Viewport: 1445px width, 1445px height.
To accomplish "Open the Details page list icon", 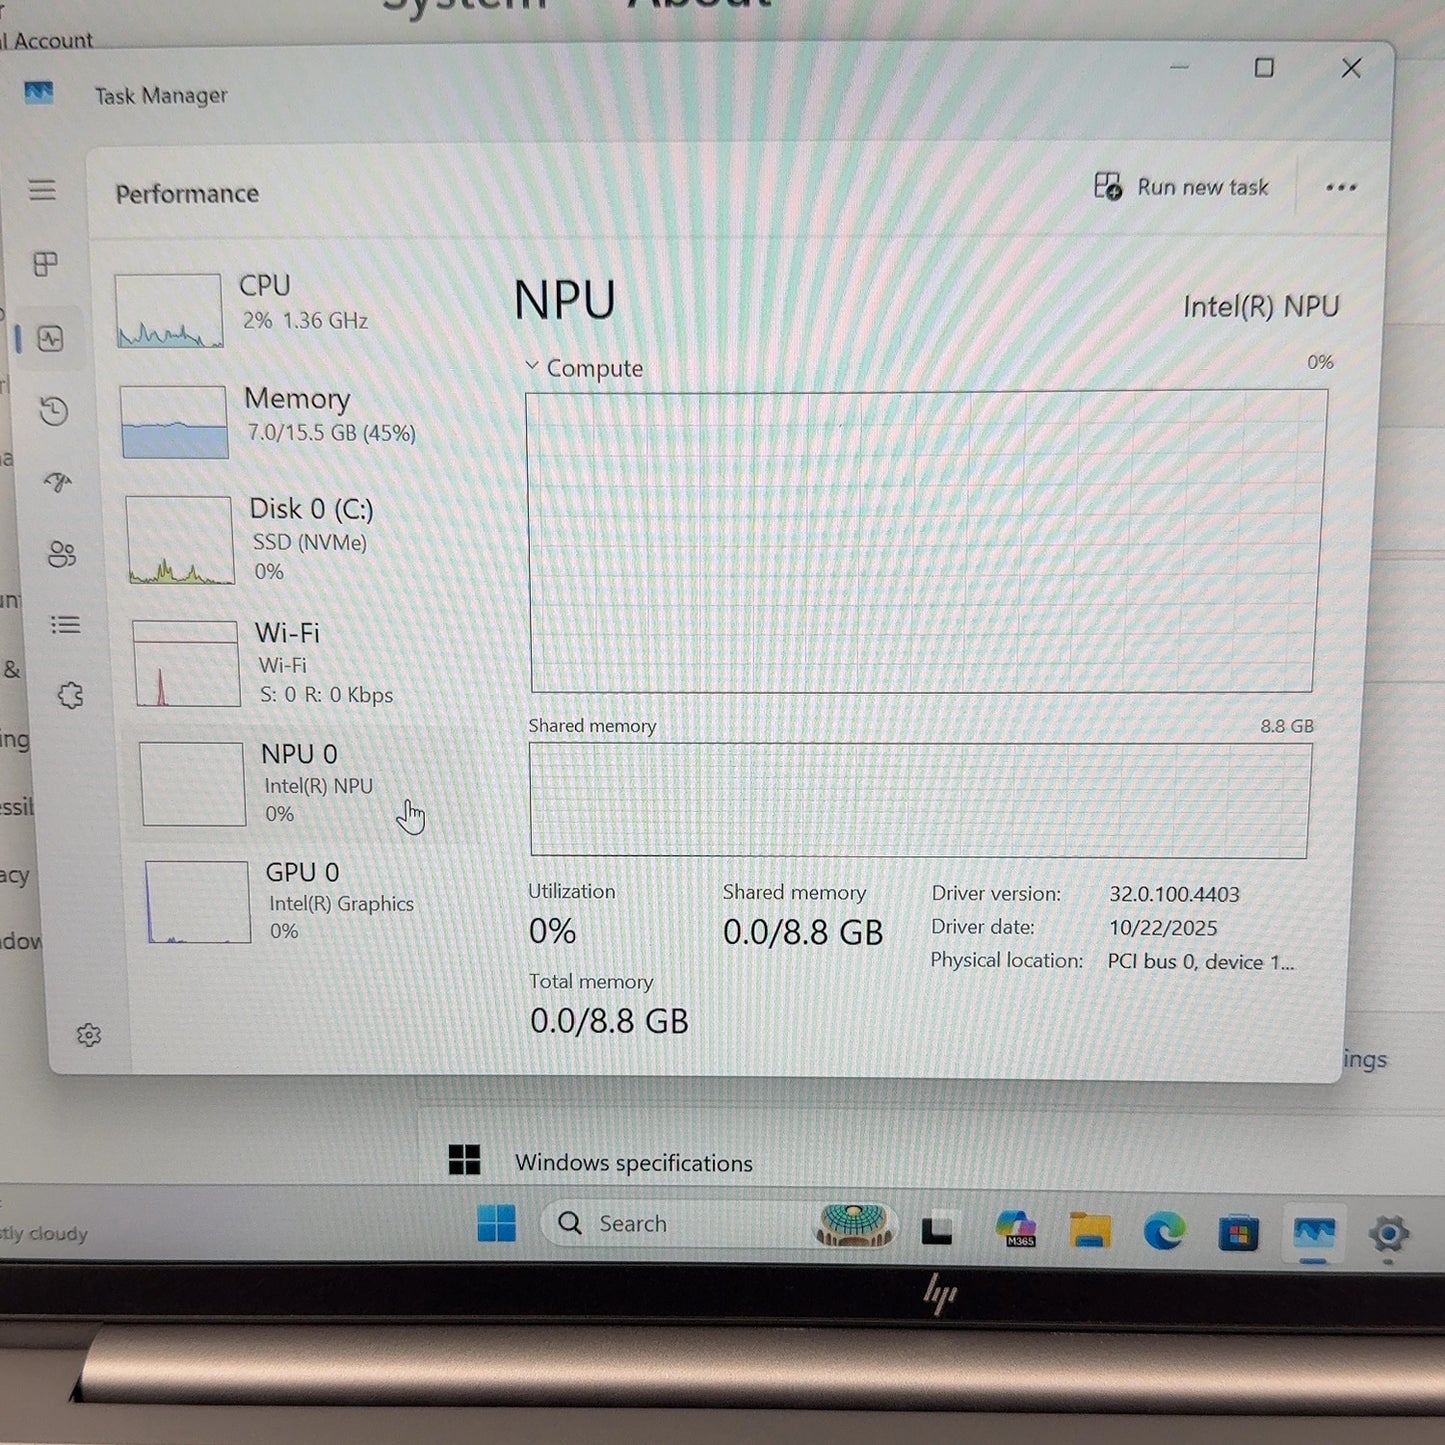I will 66,625.
